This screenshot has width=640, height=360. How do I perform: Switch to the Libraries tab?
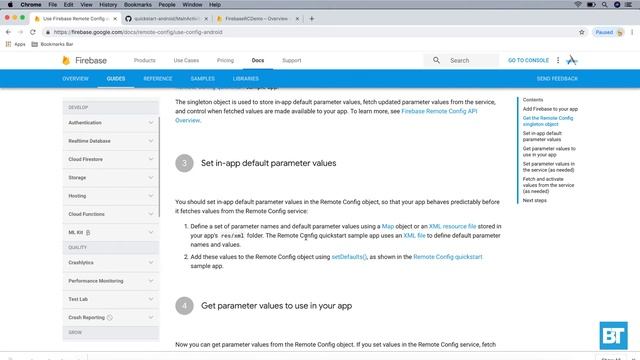click(246, 79)
